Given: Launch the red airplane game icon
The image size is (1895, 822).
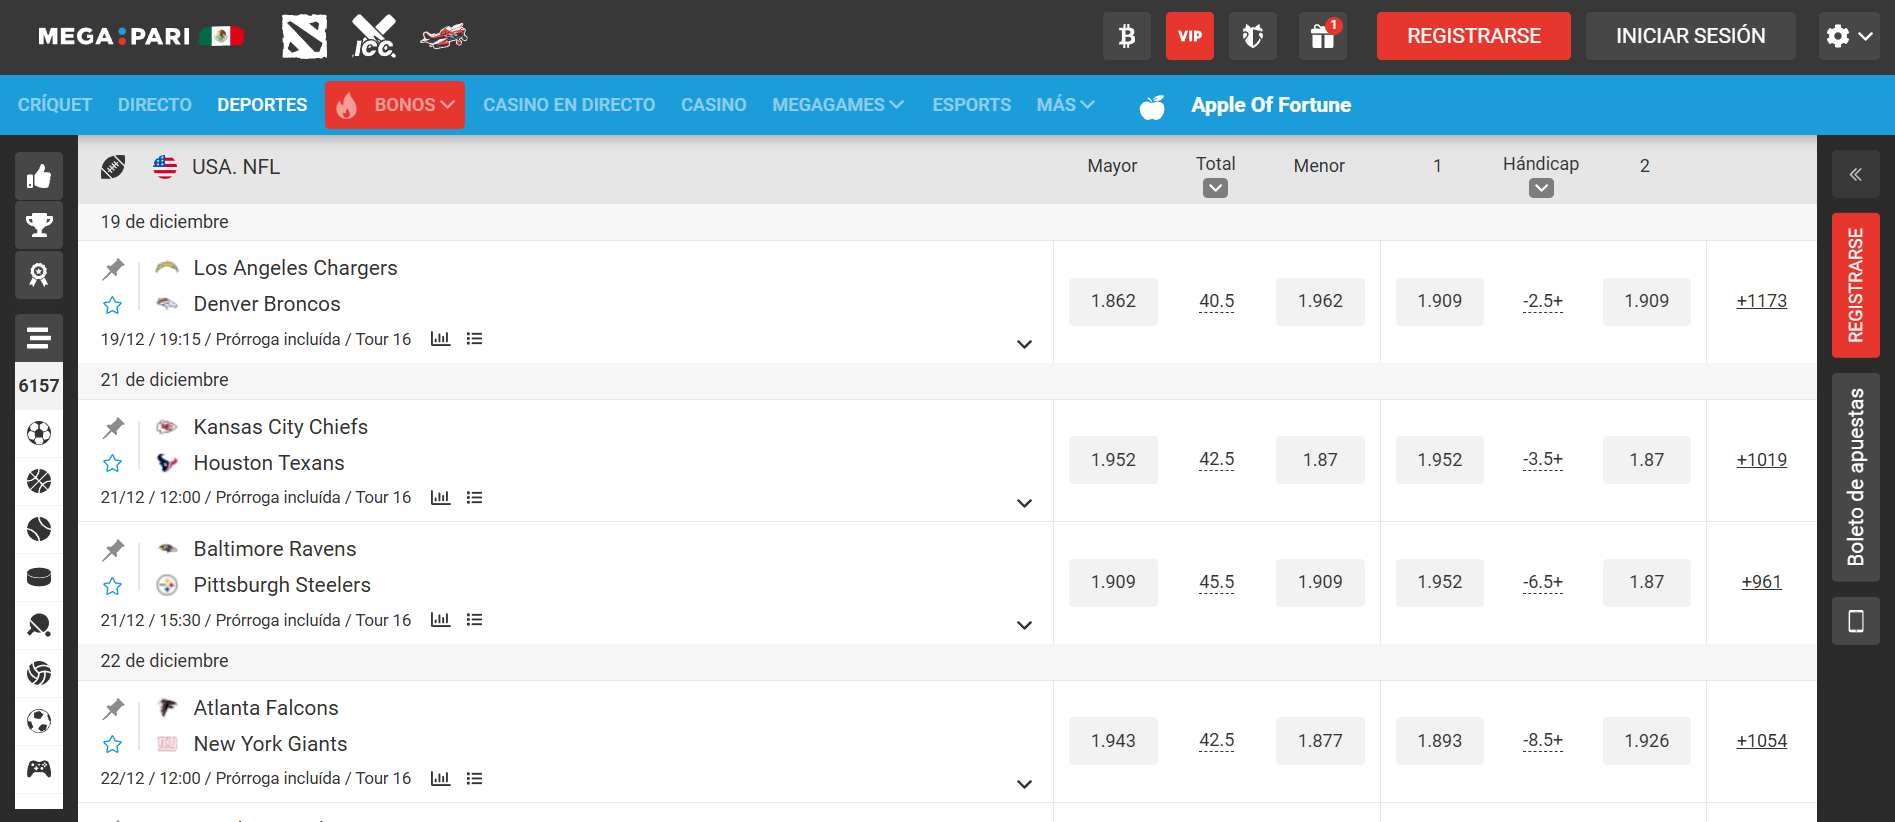Looking at the screenshot, I should coord(444,37).
